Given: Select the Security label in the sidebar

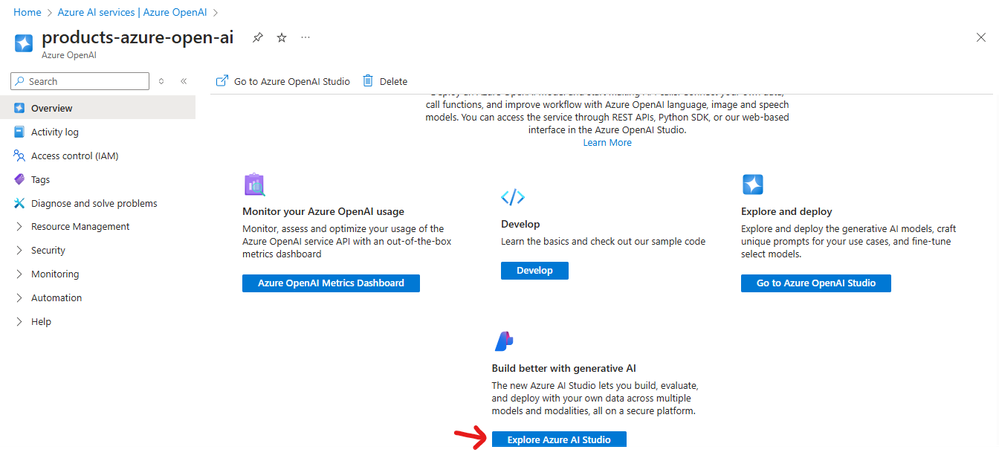Looking at the screenshot, I should pyautogui.click(x=48, y=250).
